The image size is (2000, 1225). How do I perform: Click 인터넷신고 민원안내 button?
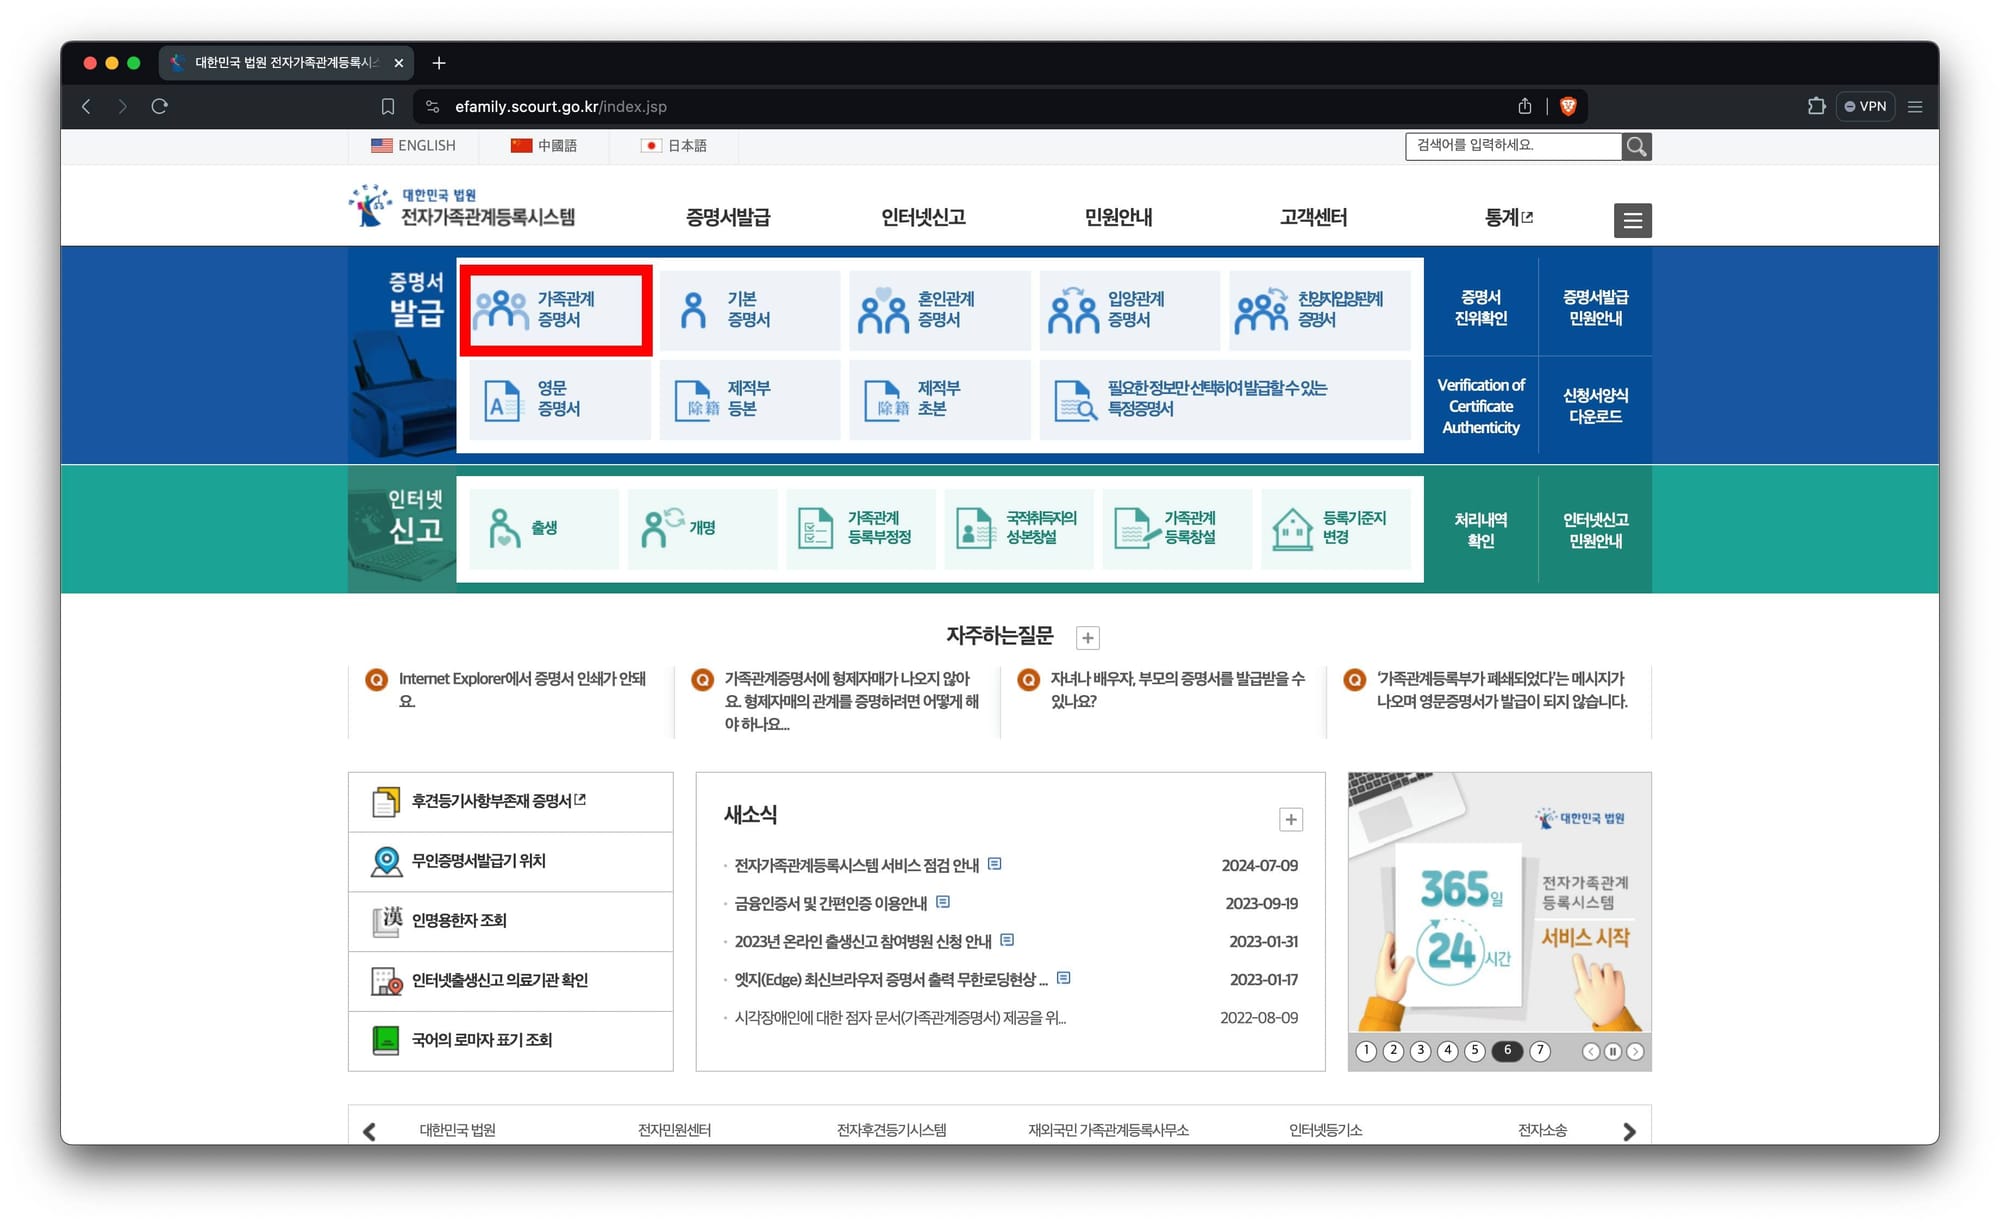pos(1595,530)
